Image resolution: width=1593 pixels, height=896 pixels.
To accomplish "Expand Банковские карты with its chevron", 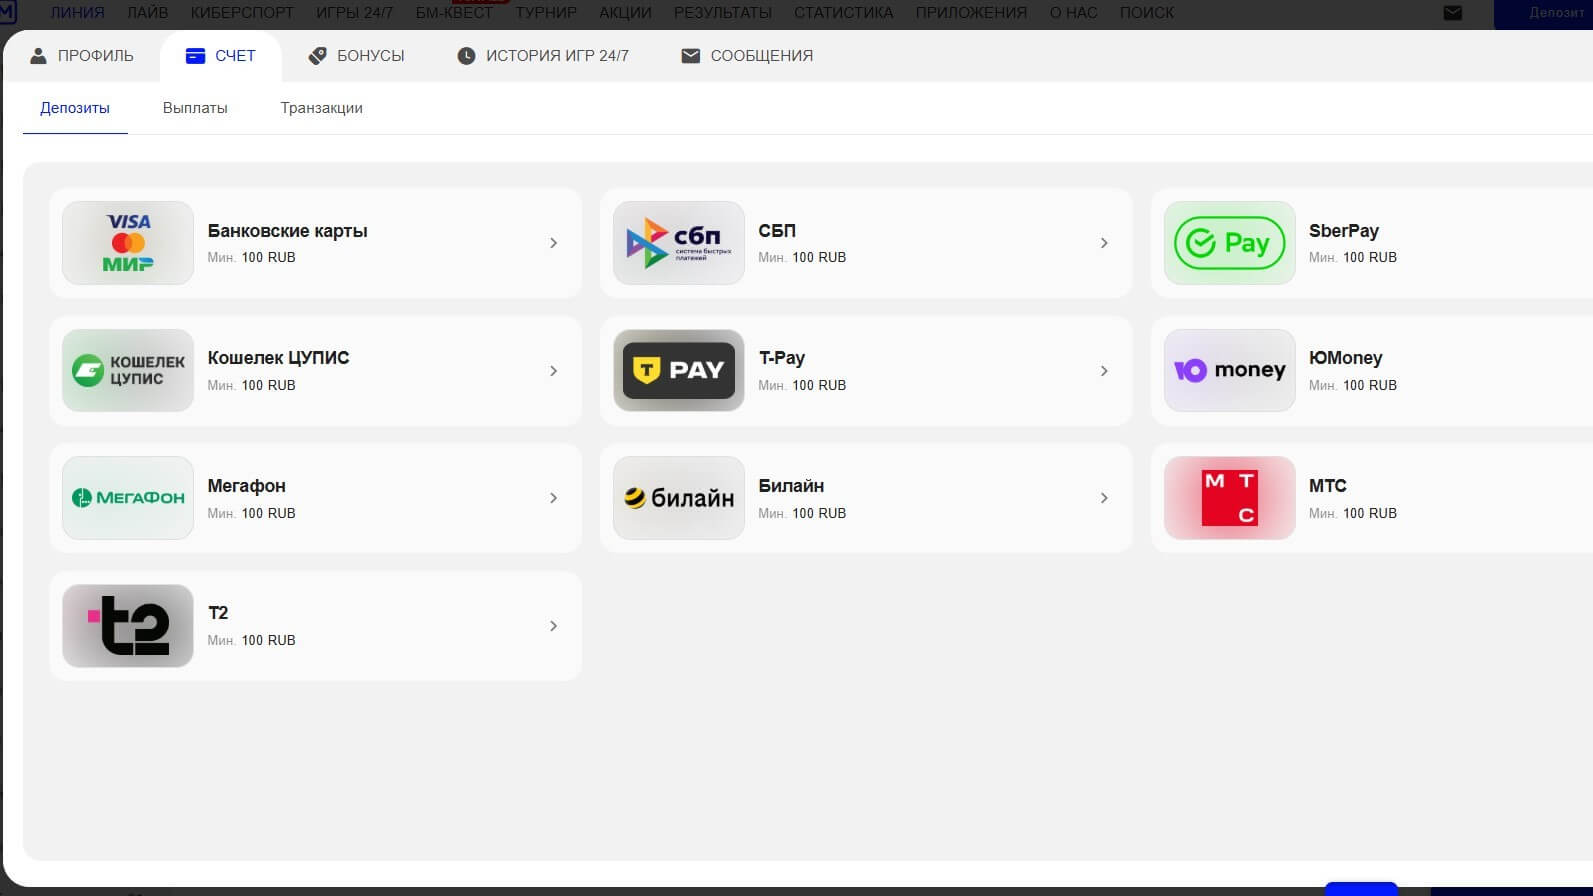I will tap(553, 243).
